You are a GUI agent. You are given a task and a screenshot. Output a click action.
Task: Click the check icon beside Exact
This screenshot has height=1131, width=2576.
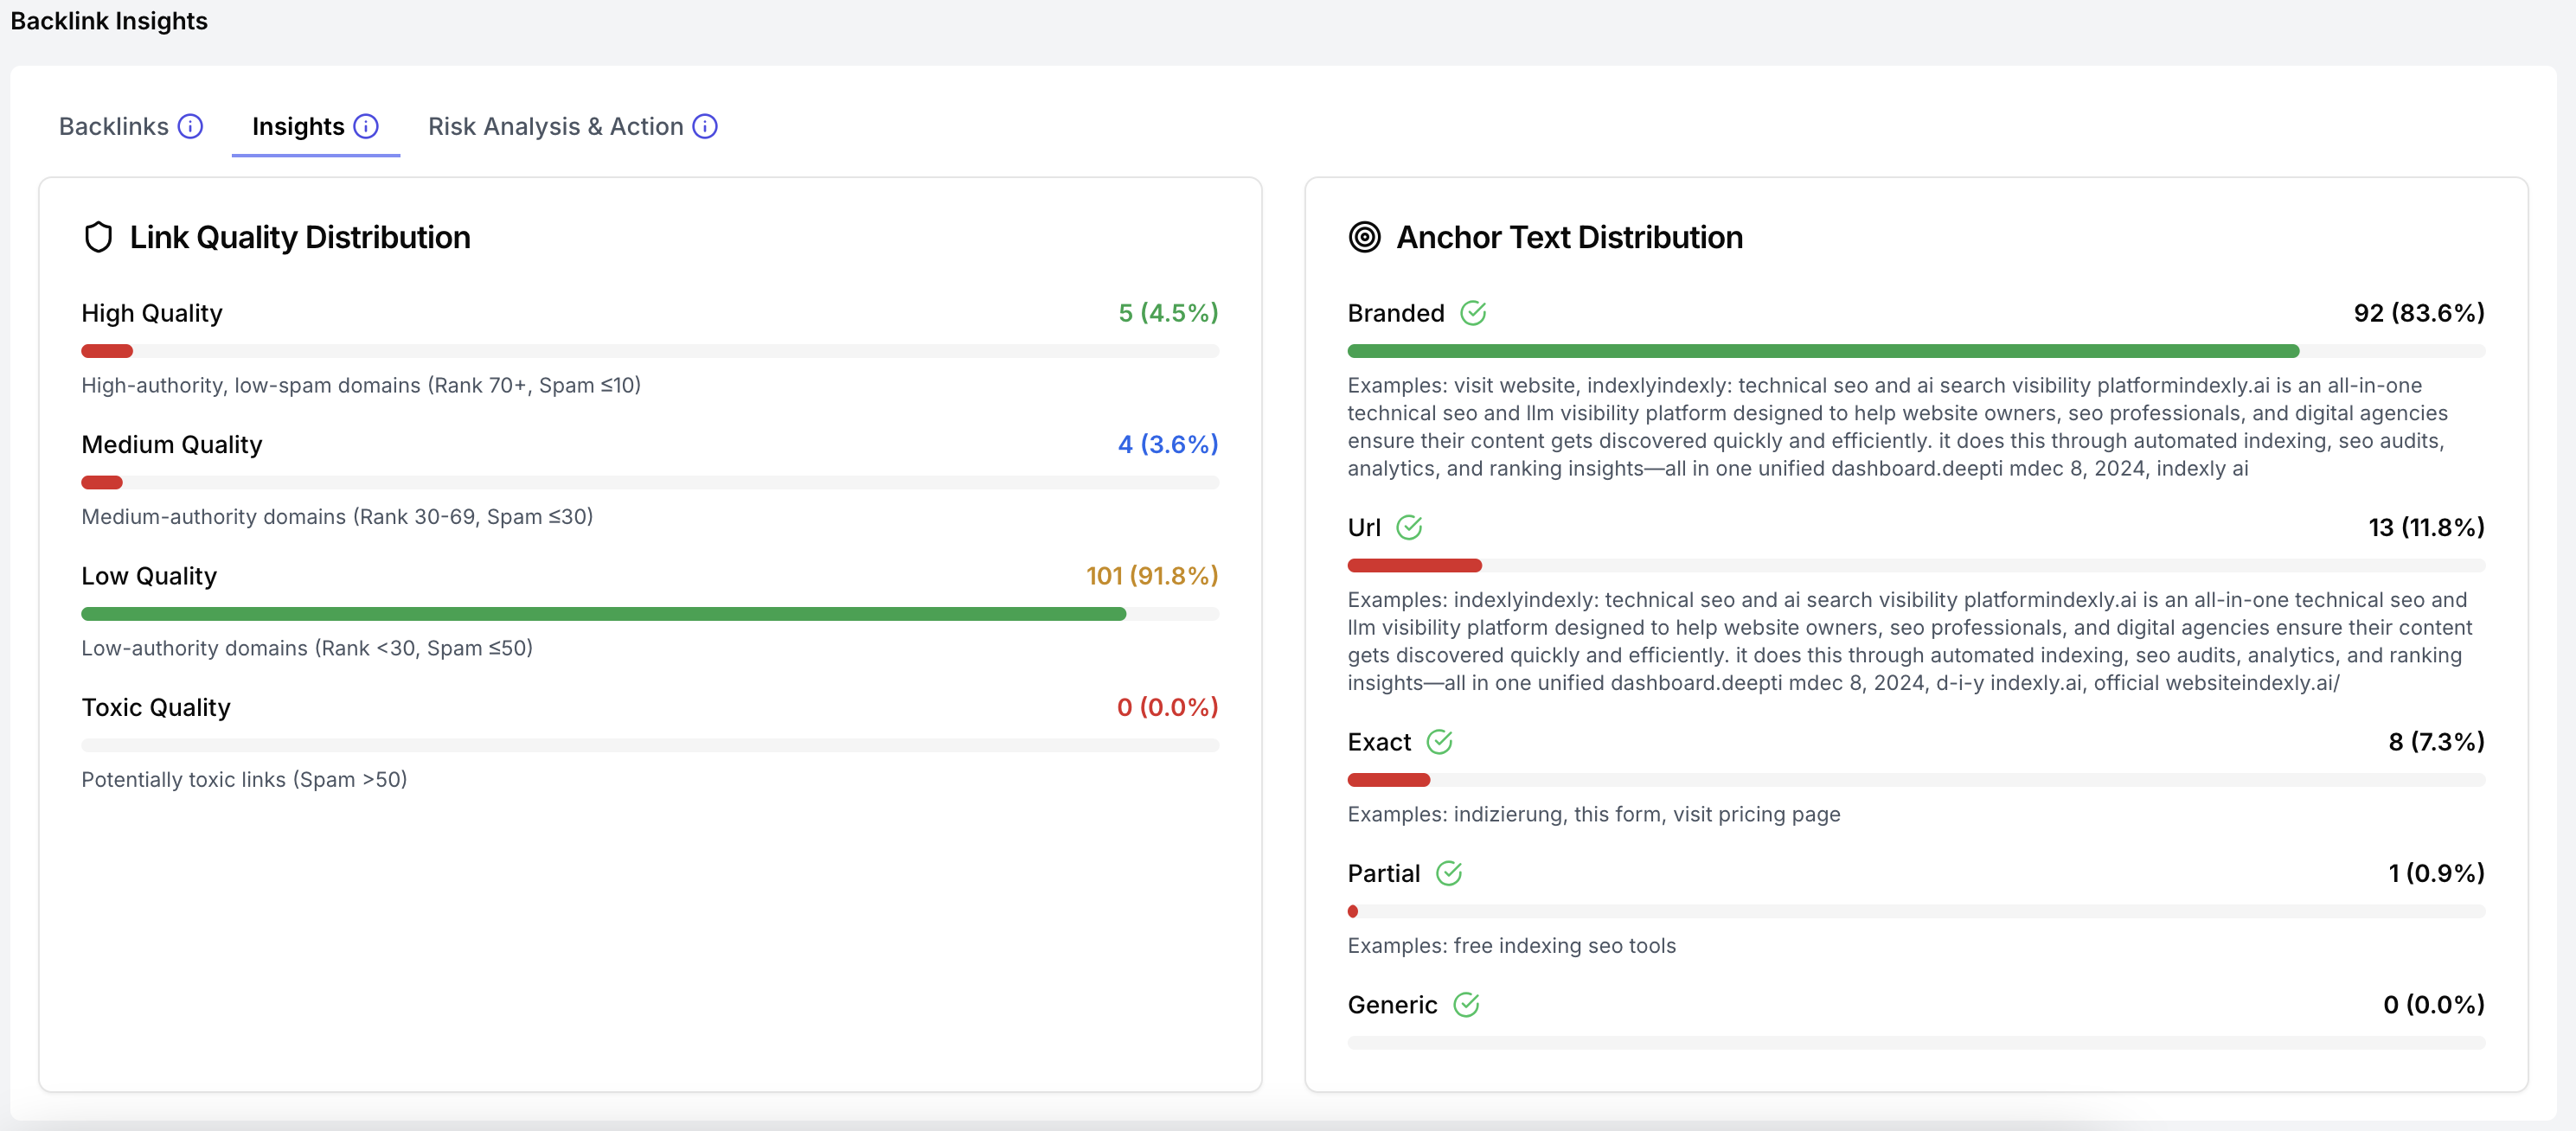(1439, 742)
